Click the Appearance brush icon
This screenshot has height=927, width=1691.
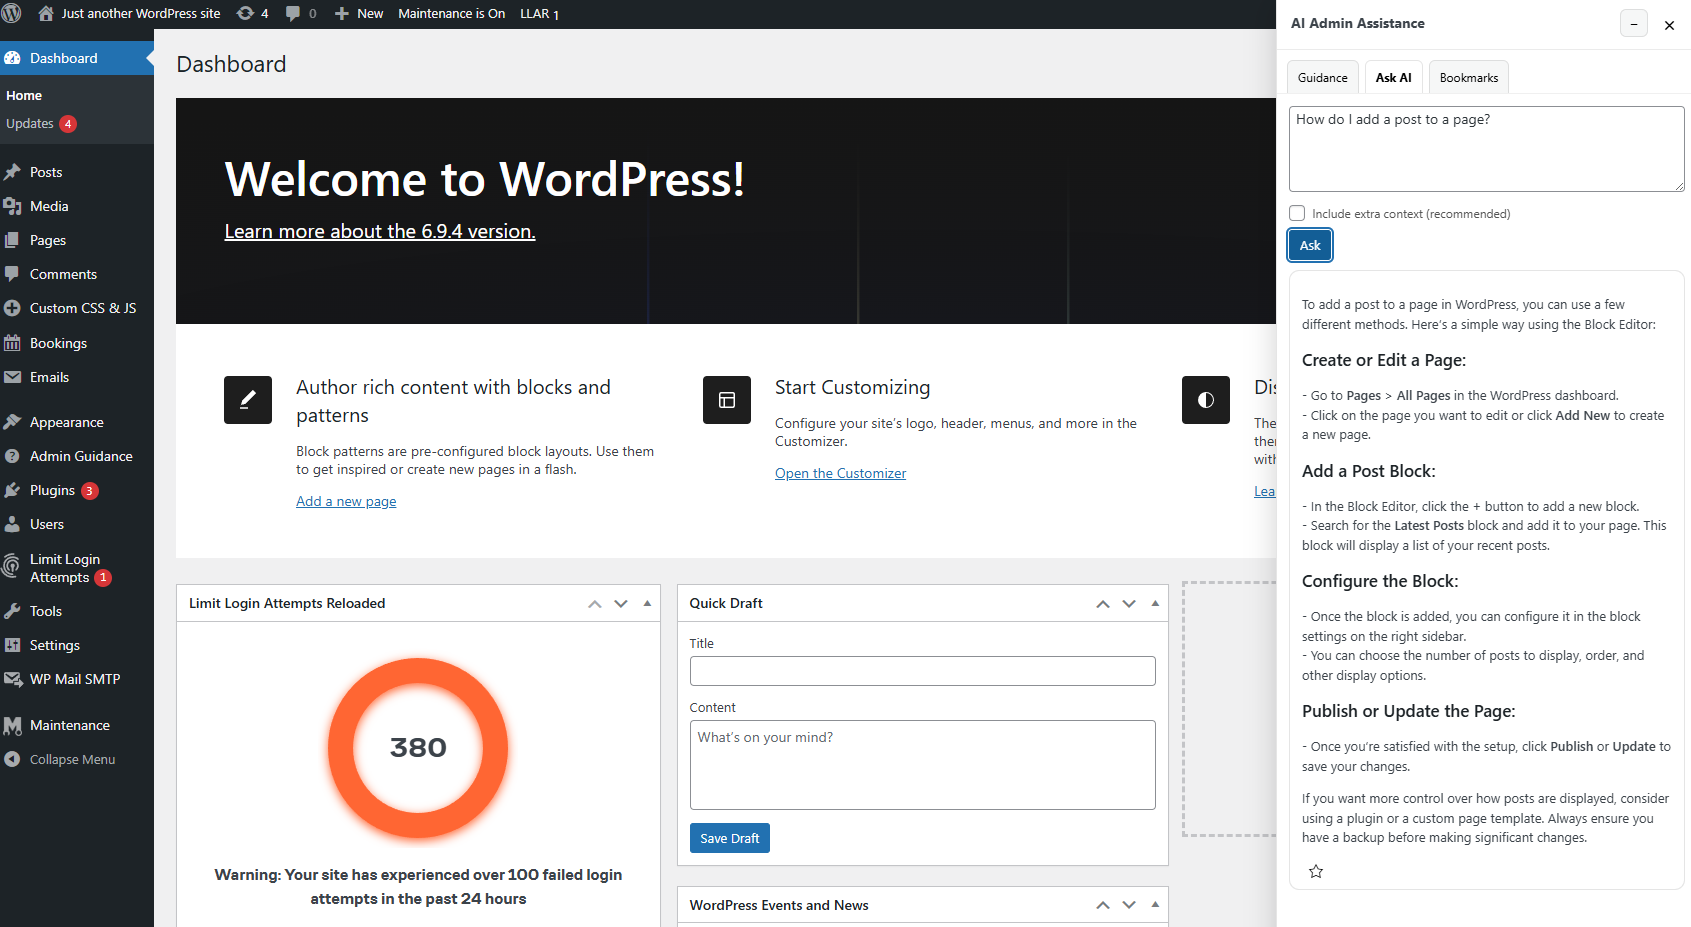coord(13,422)
